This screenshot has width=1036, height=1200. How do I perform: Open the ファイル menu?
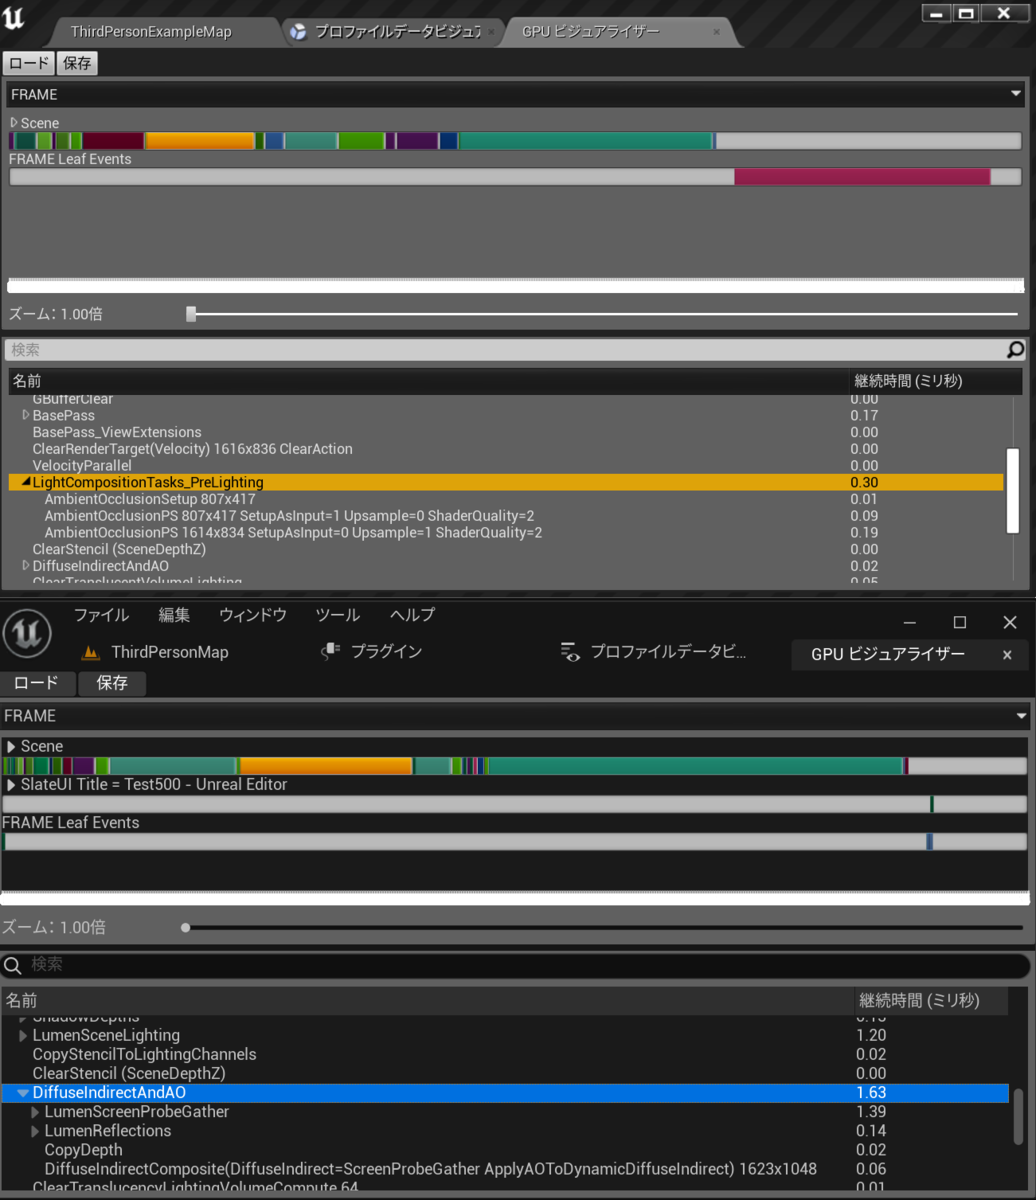(101, 615)
